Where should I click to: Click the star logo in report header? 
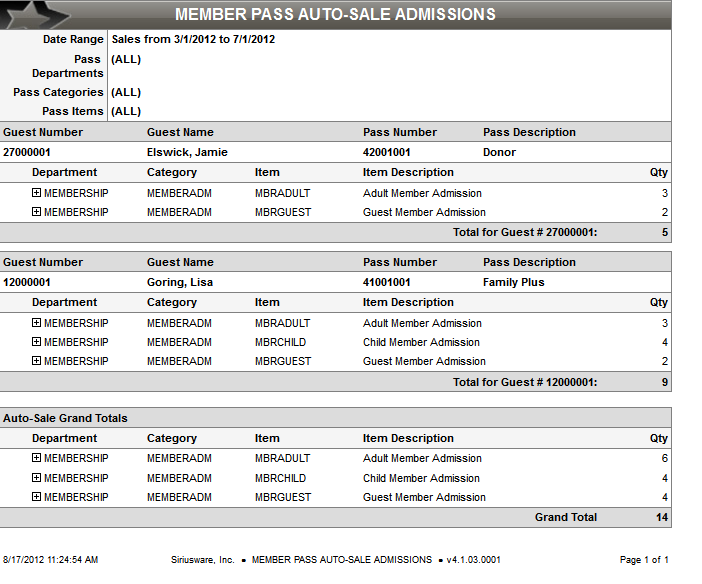pos(35,14)
